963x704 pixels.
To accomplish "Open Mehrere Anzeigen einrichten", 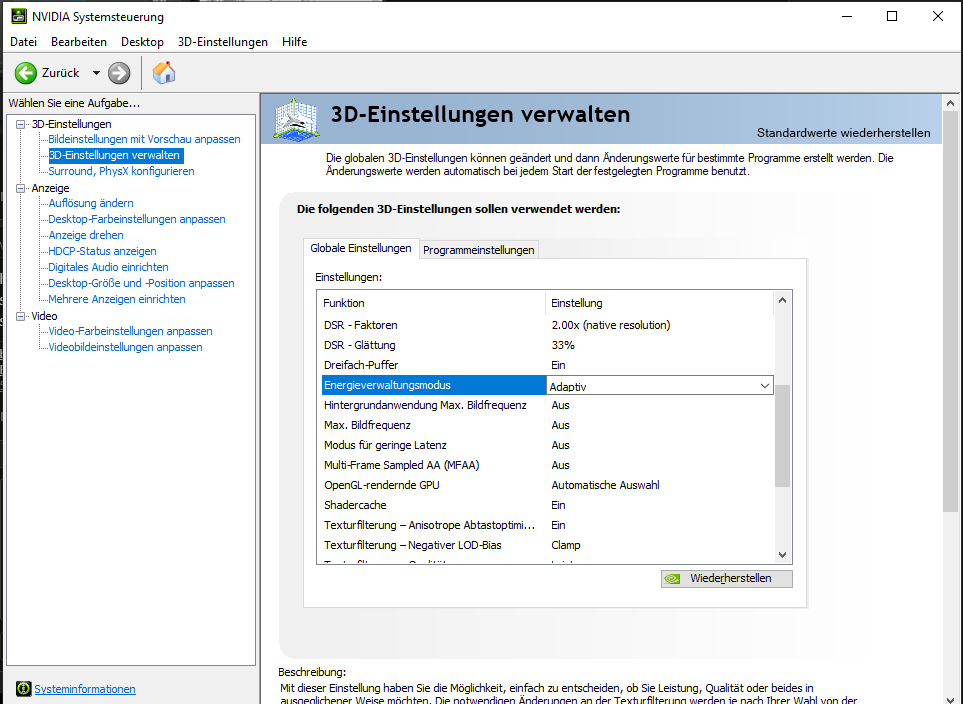I will [x=117, y=299].
